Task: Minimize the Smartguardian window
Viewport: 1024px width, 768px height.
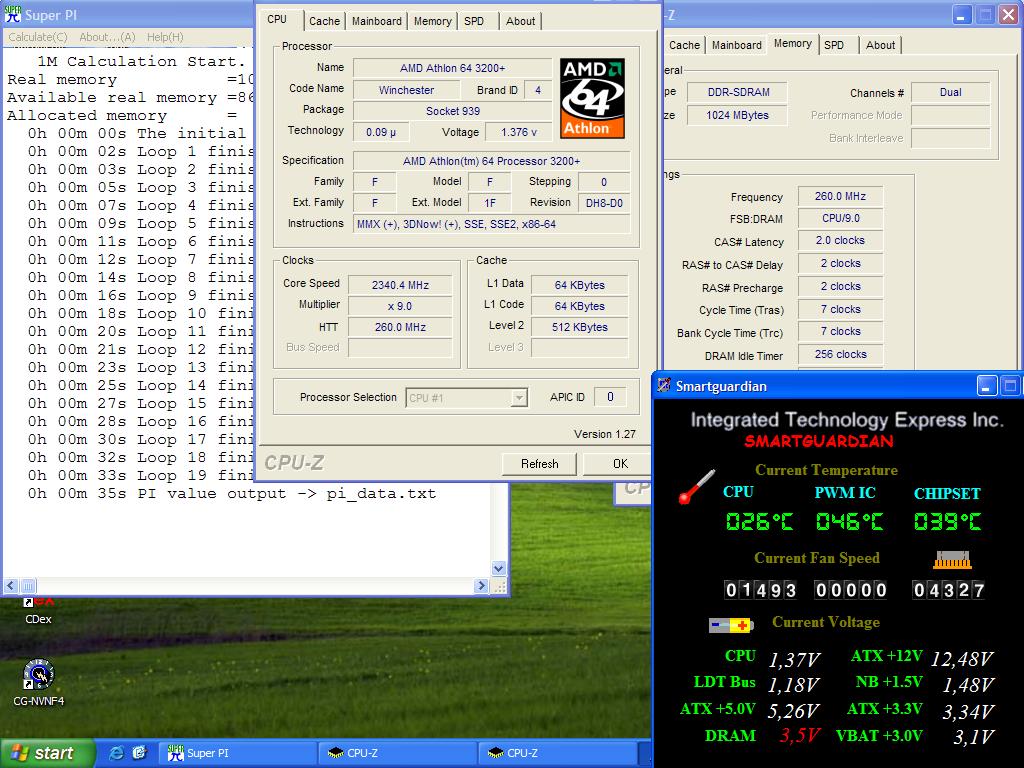Action: tap(986, 386)
